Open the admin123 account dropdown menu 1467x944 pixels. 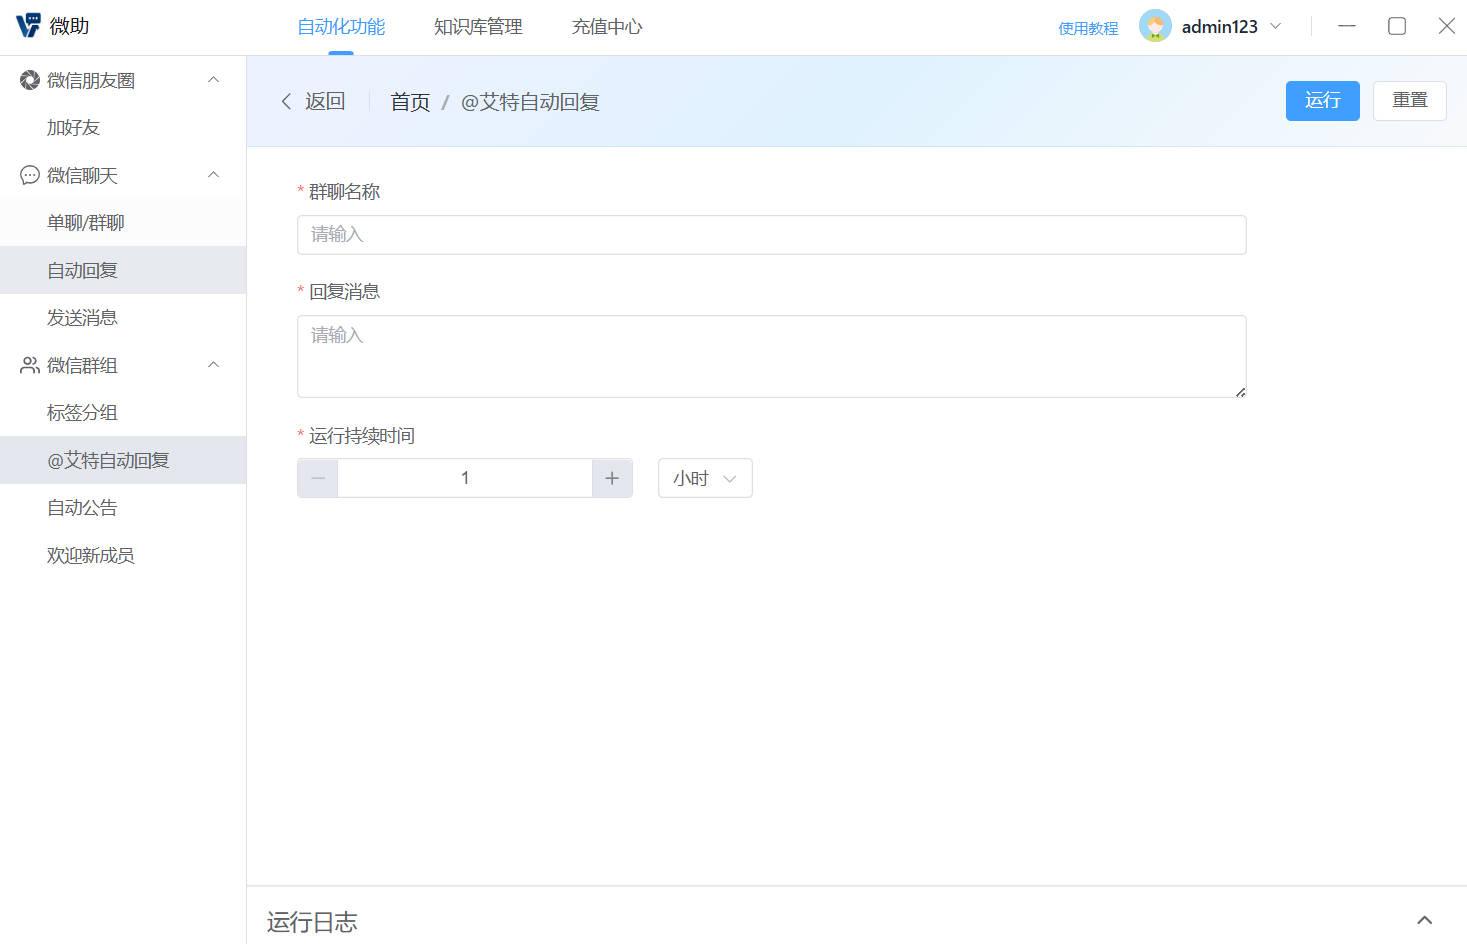point(1275,27)
